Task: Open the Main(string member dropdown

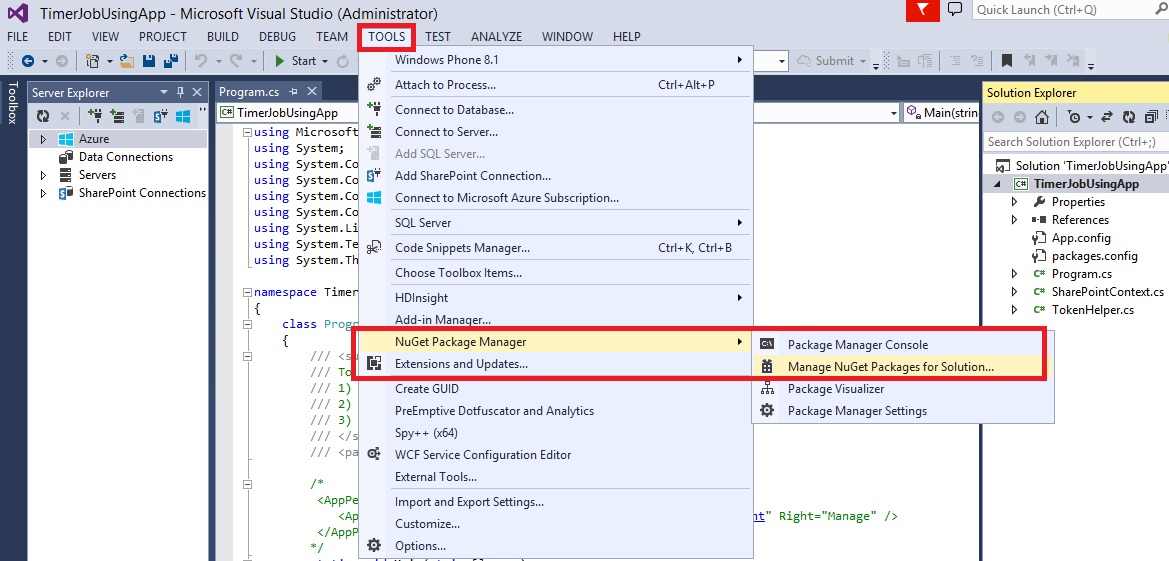Action: tap(941, 113)
